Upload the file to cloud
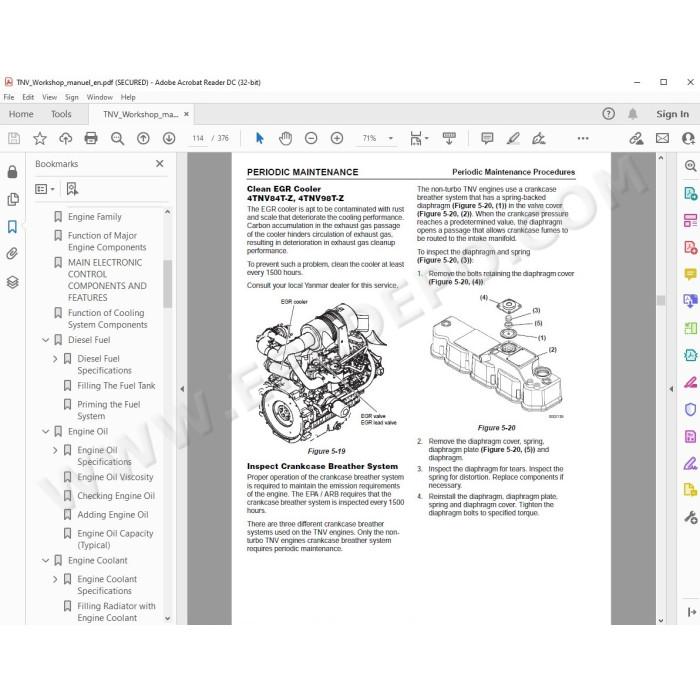 [66, 138]
